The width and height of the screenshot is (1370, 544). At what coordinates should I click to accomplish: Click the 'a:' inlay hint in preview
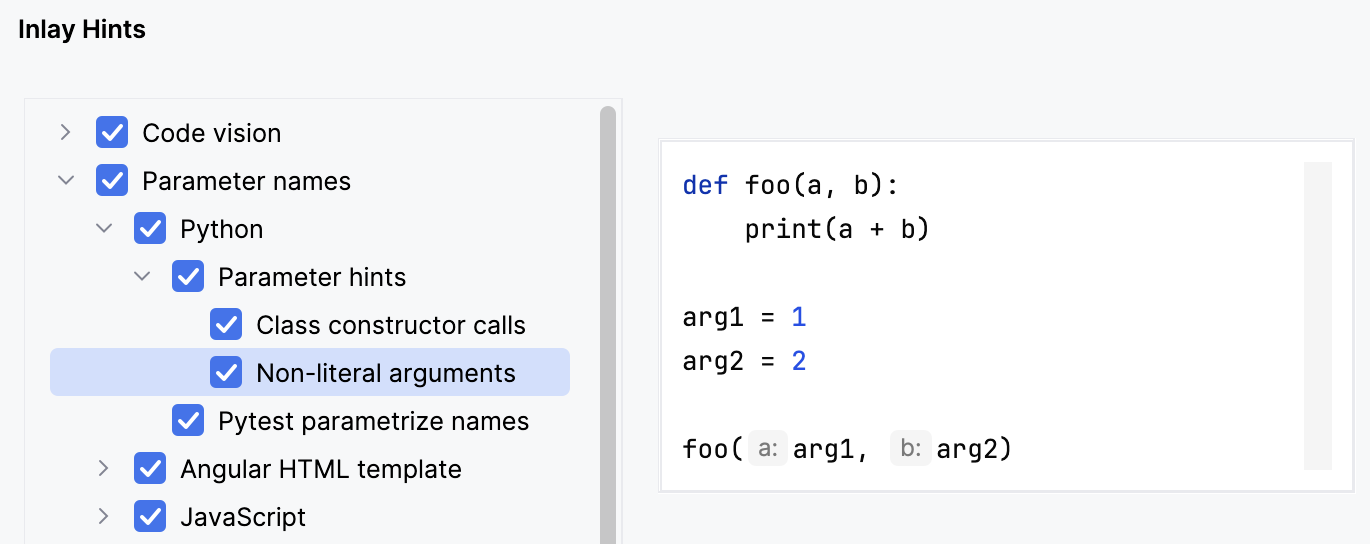[x=768, y=450]
